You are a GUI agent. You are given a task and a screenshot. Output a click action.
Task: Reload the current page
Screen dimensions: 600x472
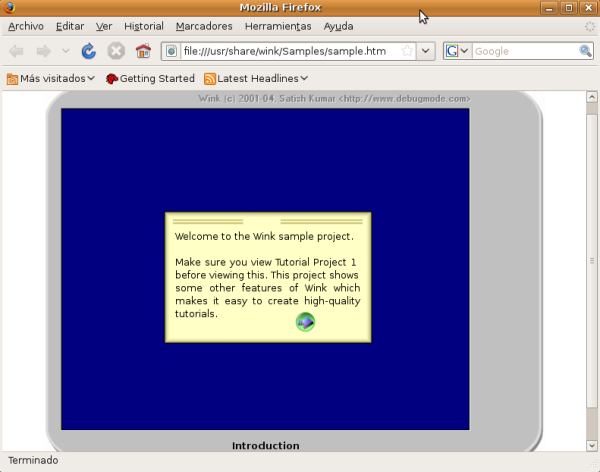(x=89, y=51)
